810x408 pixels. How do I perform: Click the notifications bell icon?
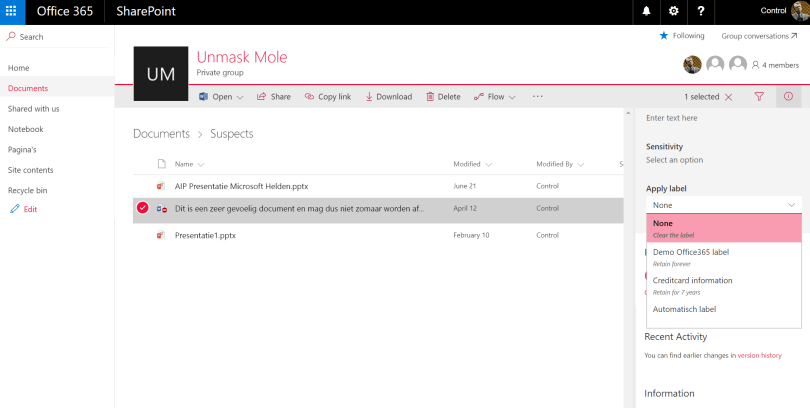[x=646, y=11]
